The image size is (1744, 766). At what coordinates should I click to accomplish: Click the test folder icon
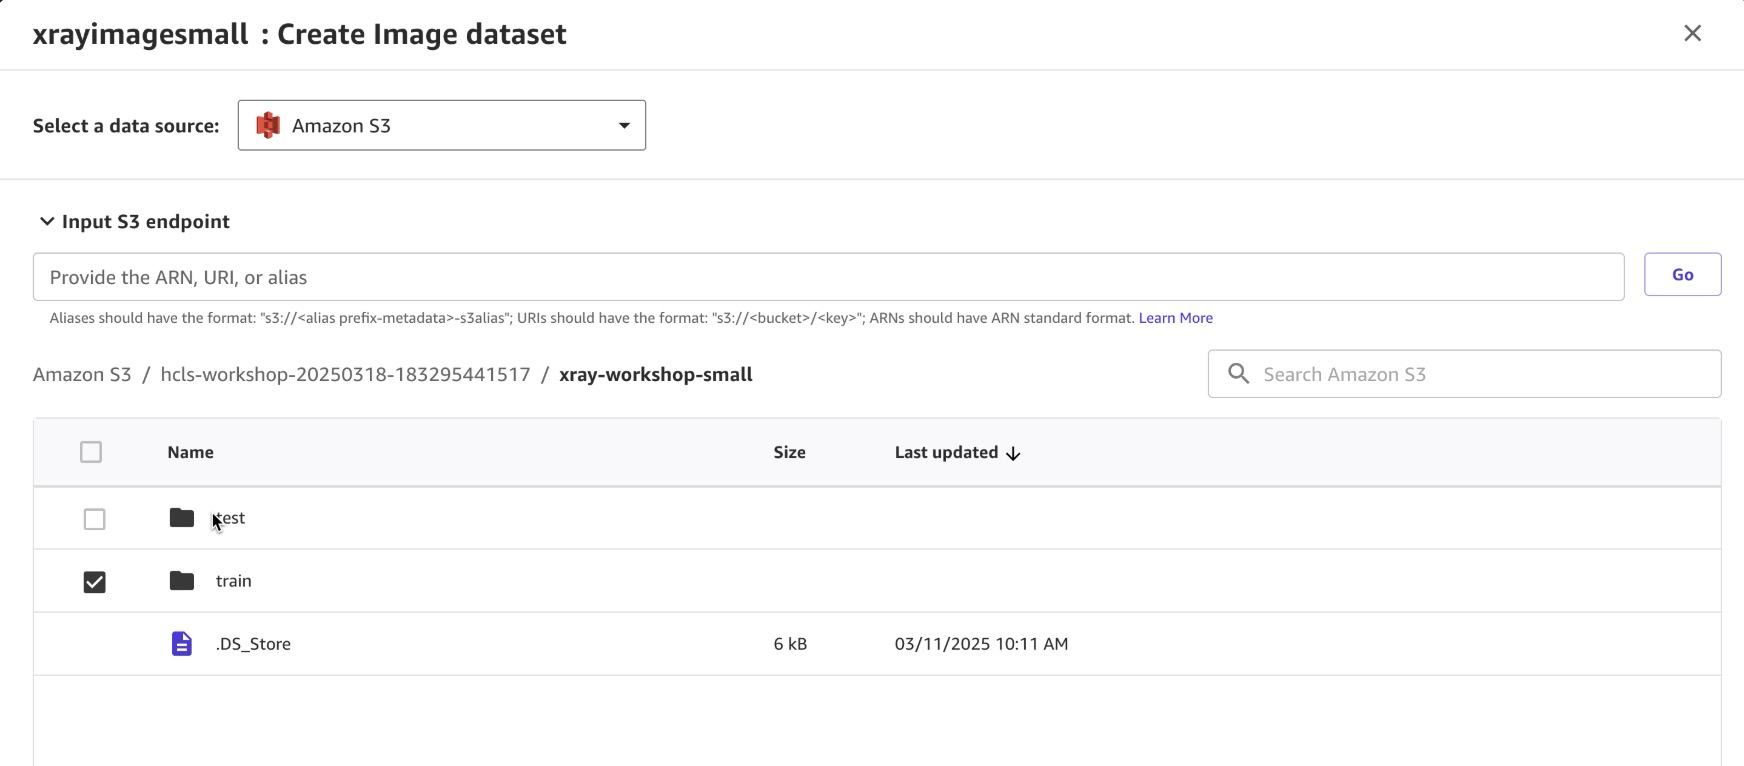[181, 518]
